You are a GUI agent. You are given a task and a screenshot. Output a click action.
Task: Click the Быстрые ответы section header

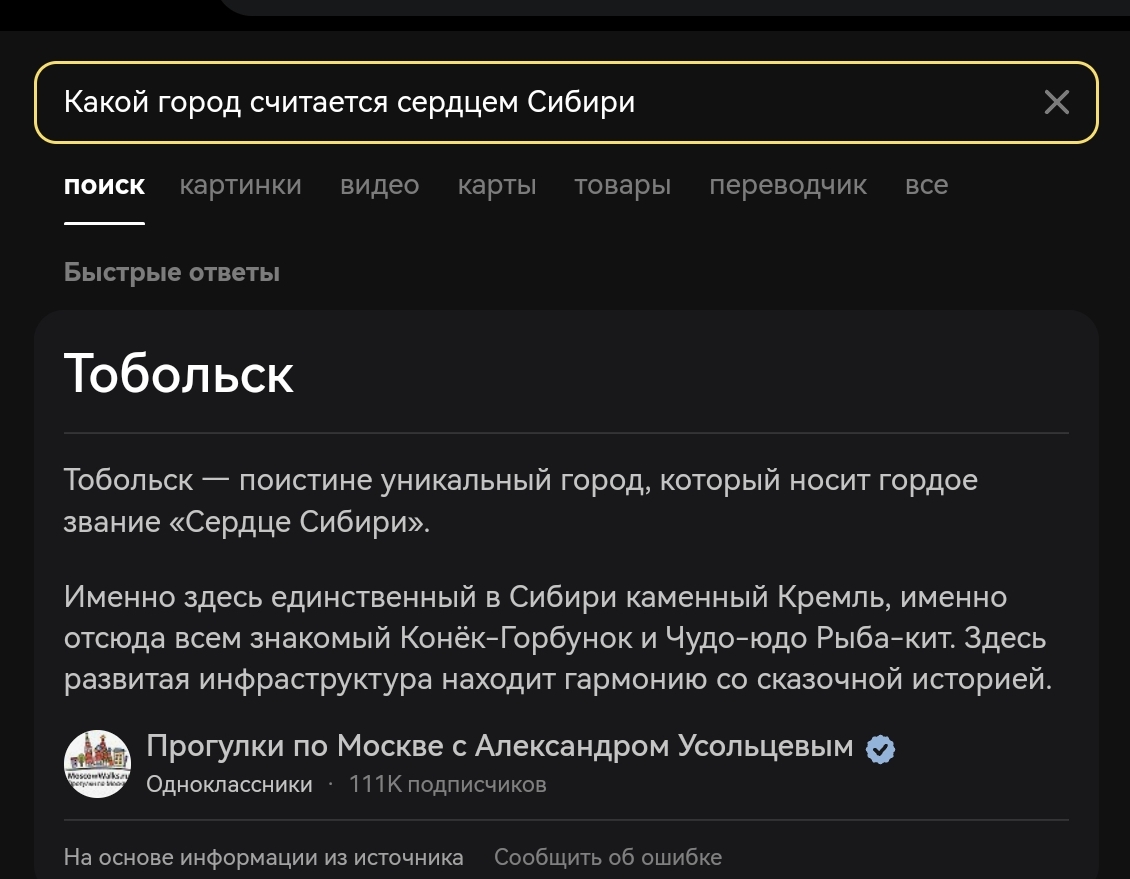click(x=172, y=272)
